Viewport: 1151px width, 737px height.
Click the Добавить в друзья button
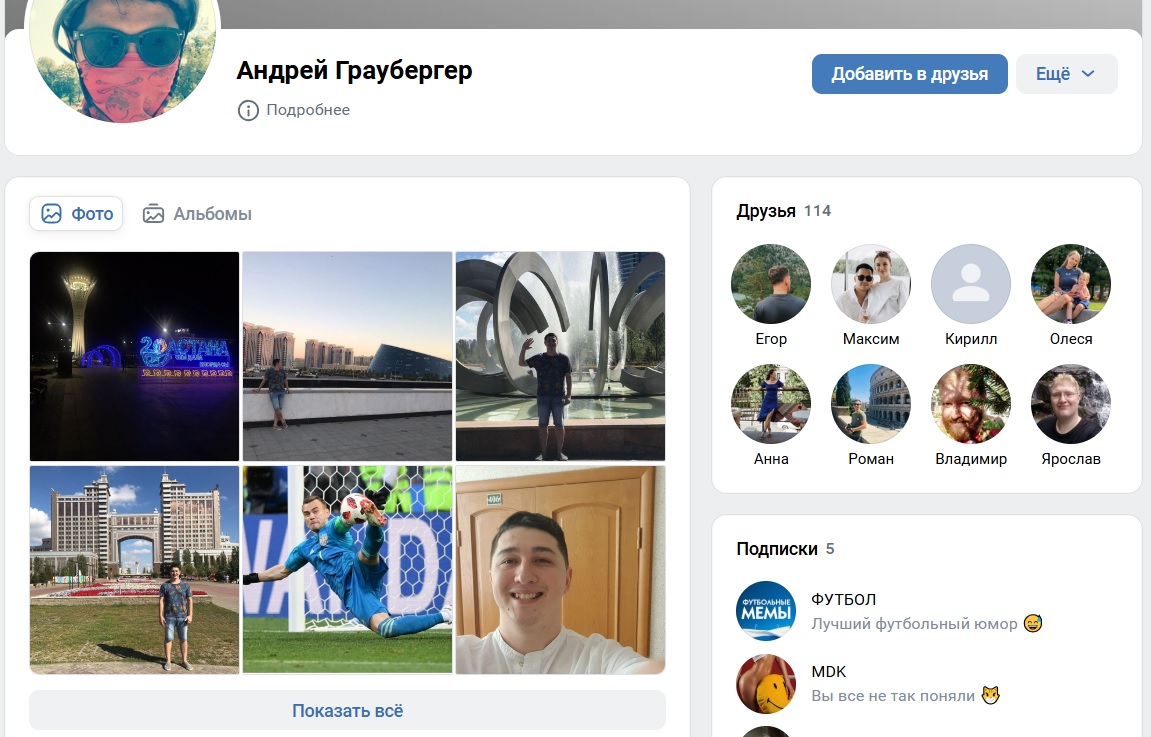pyautogui.click(x=909, y=74)
